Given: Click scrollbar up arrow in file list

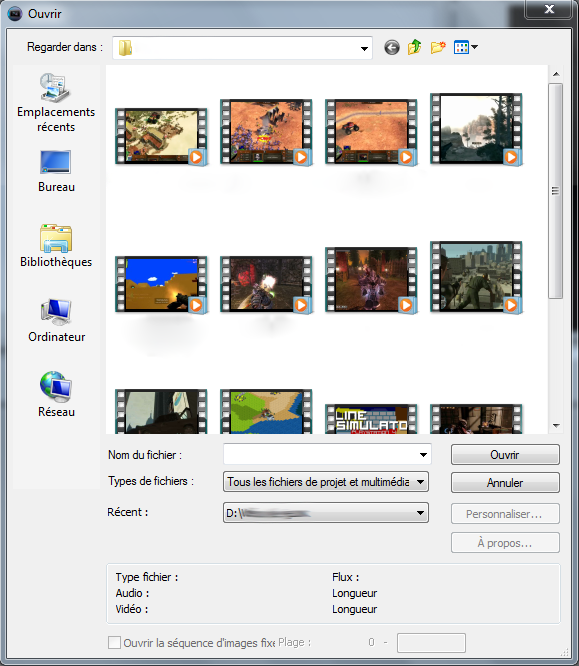Looking at the screenshot, I should tap(556, 74).
